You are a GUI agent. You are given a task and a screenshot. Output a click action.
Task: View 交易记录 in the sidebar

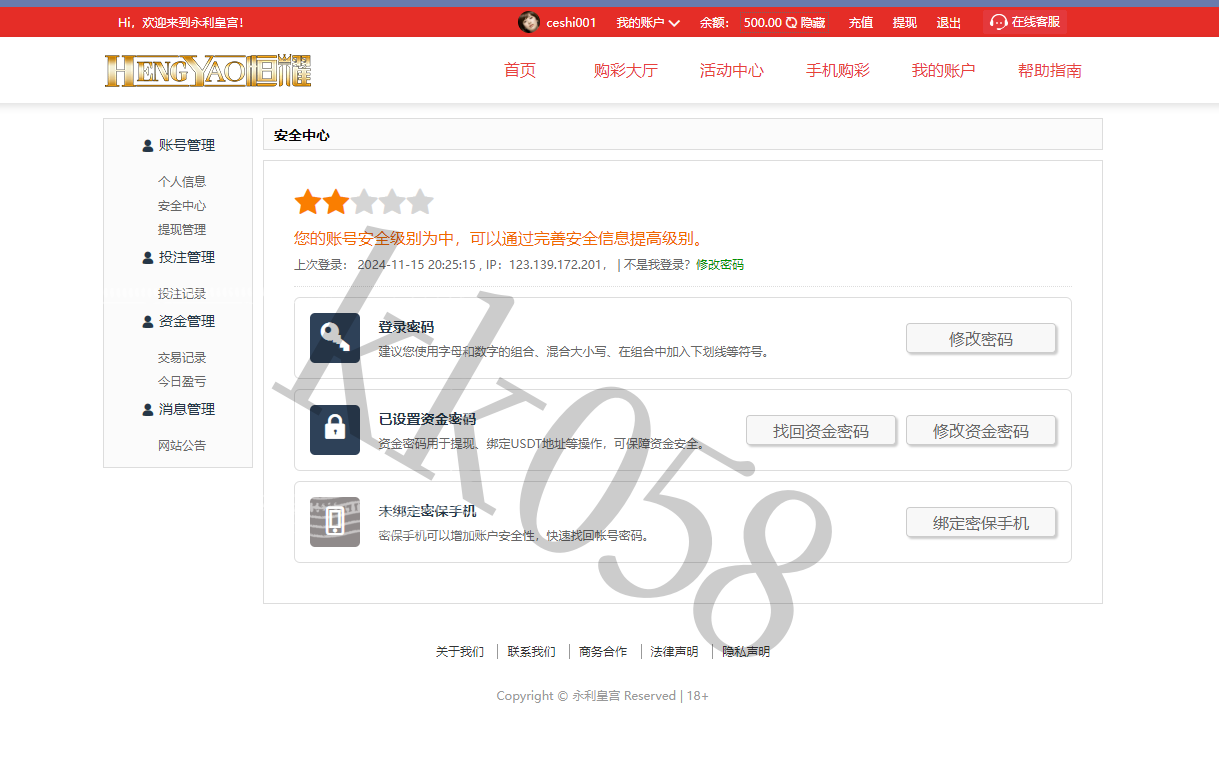(x=182, y=358)
